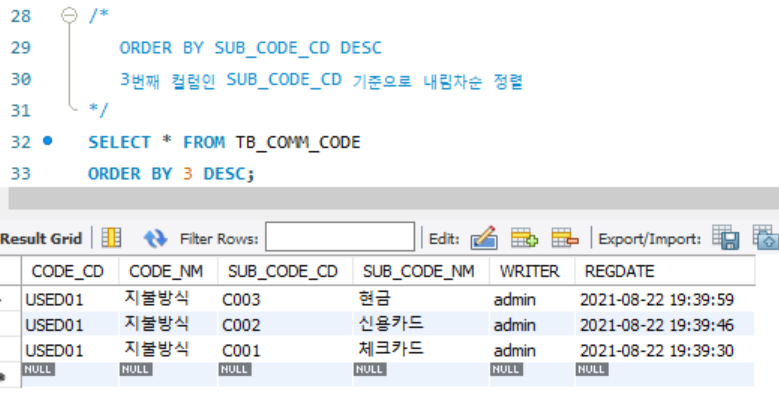Sort by CODE_CD column header
Viewport: 779px width, 398px height.
(x=70, y=271)
